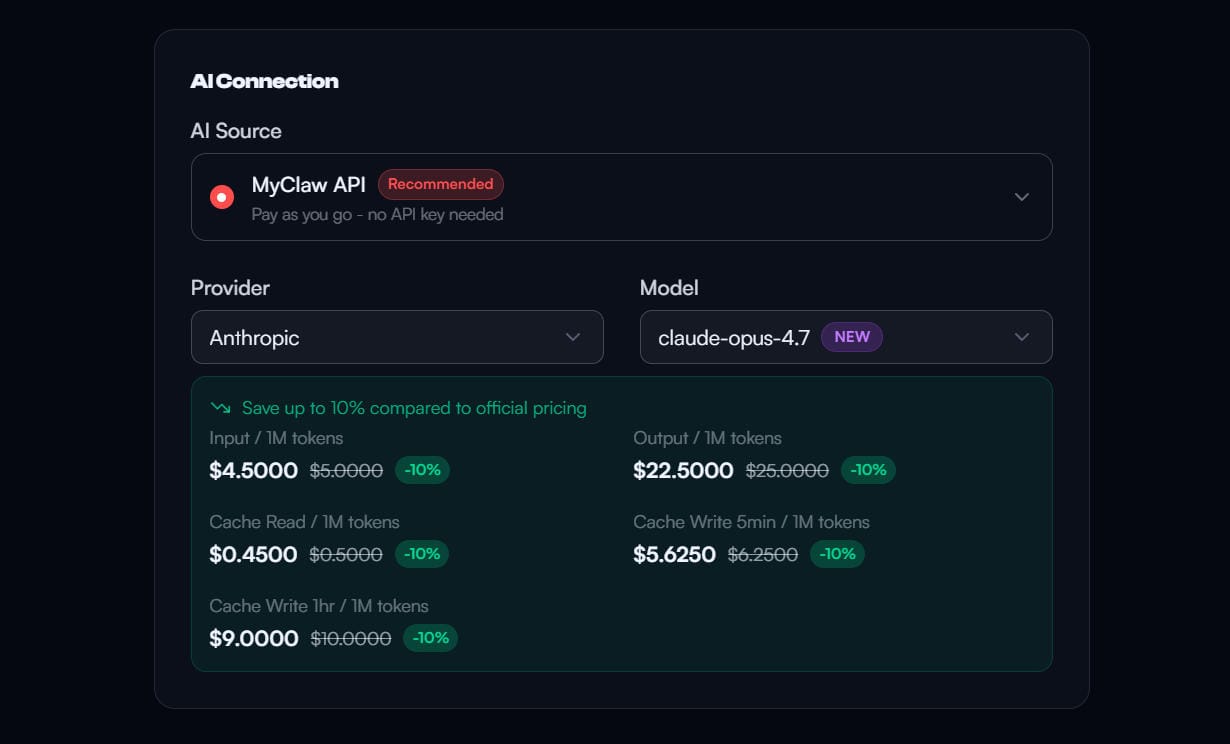The width and height of the screenshot is (1230, 744).
Task: Click the Cache Write 5min -10% badge
Action: click(x=837, y=554)
